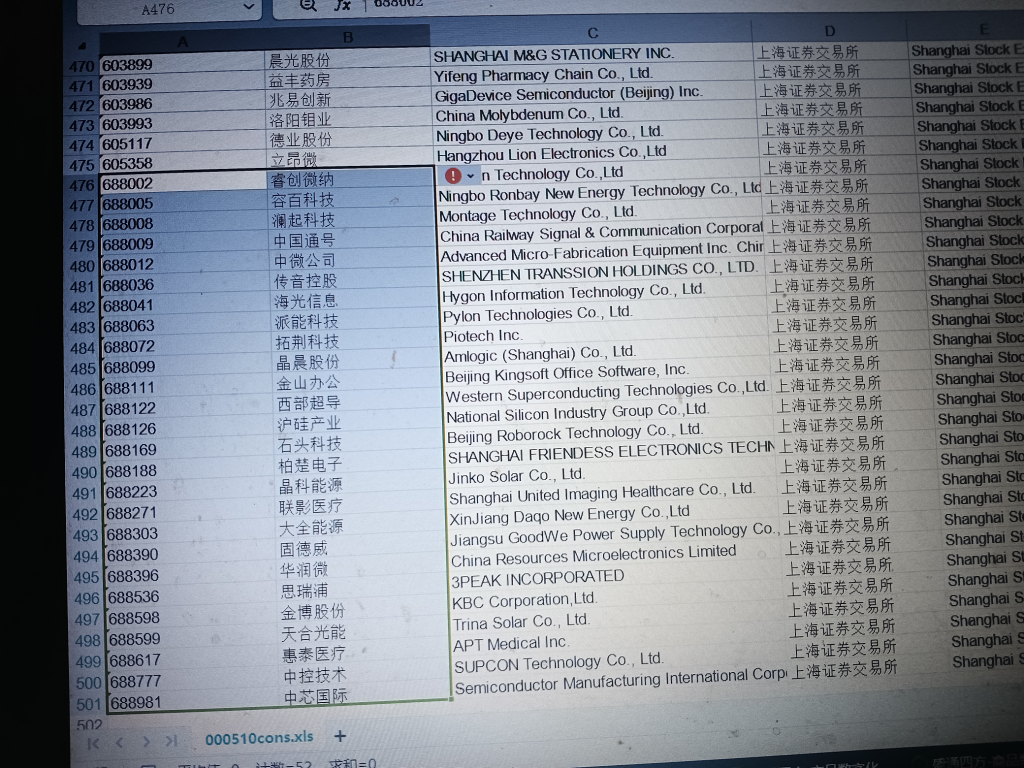Click cell Ningbo Deye Technology Co., Ltd.
Image resolution: width=1024 pixels, height=768 pixels.
(x=595, y=134)
